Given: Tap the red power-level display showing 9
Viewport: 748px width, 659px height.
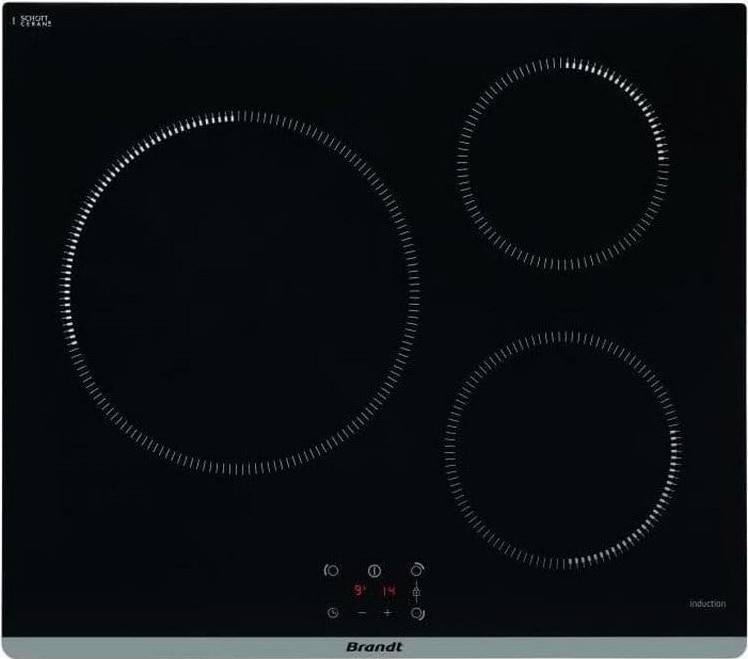Looking at the screenshot, I should 360,591.
